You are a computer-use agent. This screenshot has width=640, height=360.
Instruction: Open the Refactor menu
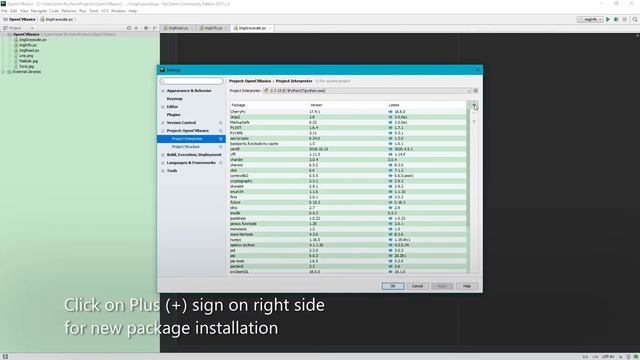(69, 11)
